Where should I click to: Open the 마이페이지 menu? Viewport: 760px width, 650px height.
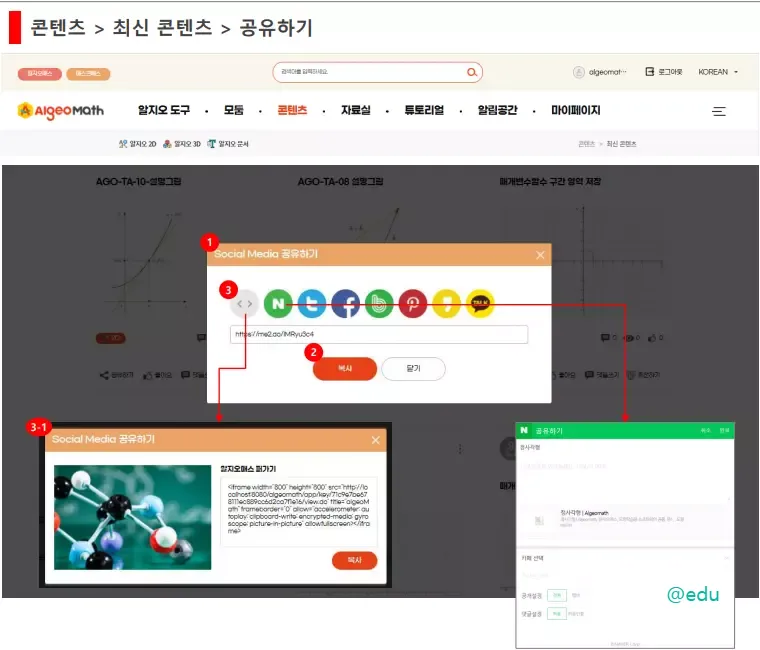[576, 110]
